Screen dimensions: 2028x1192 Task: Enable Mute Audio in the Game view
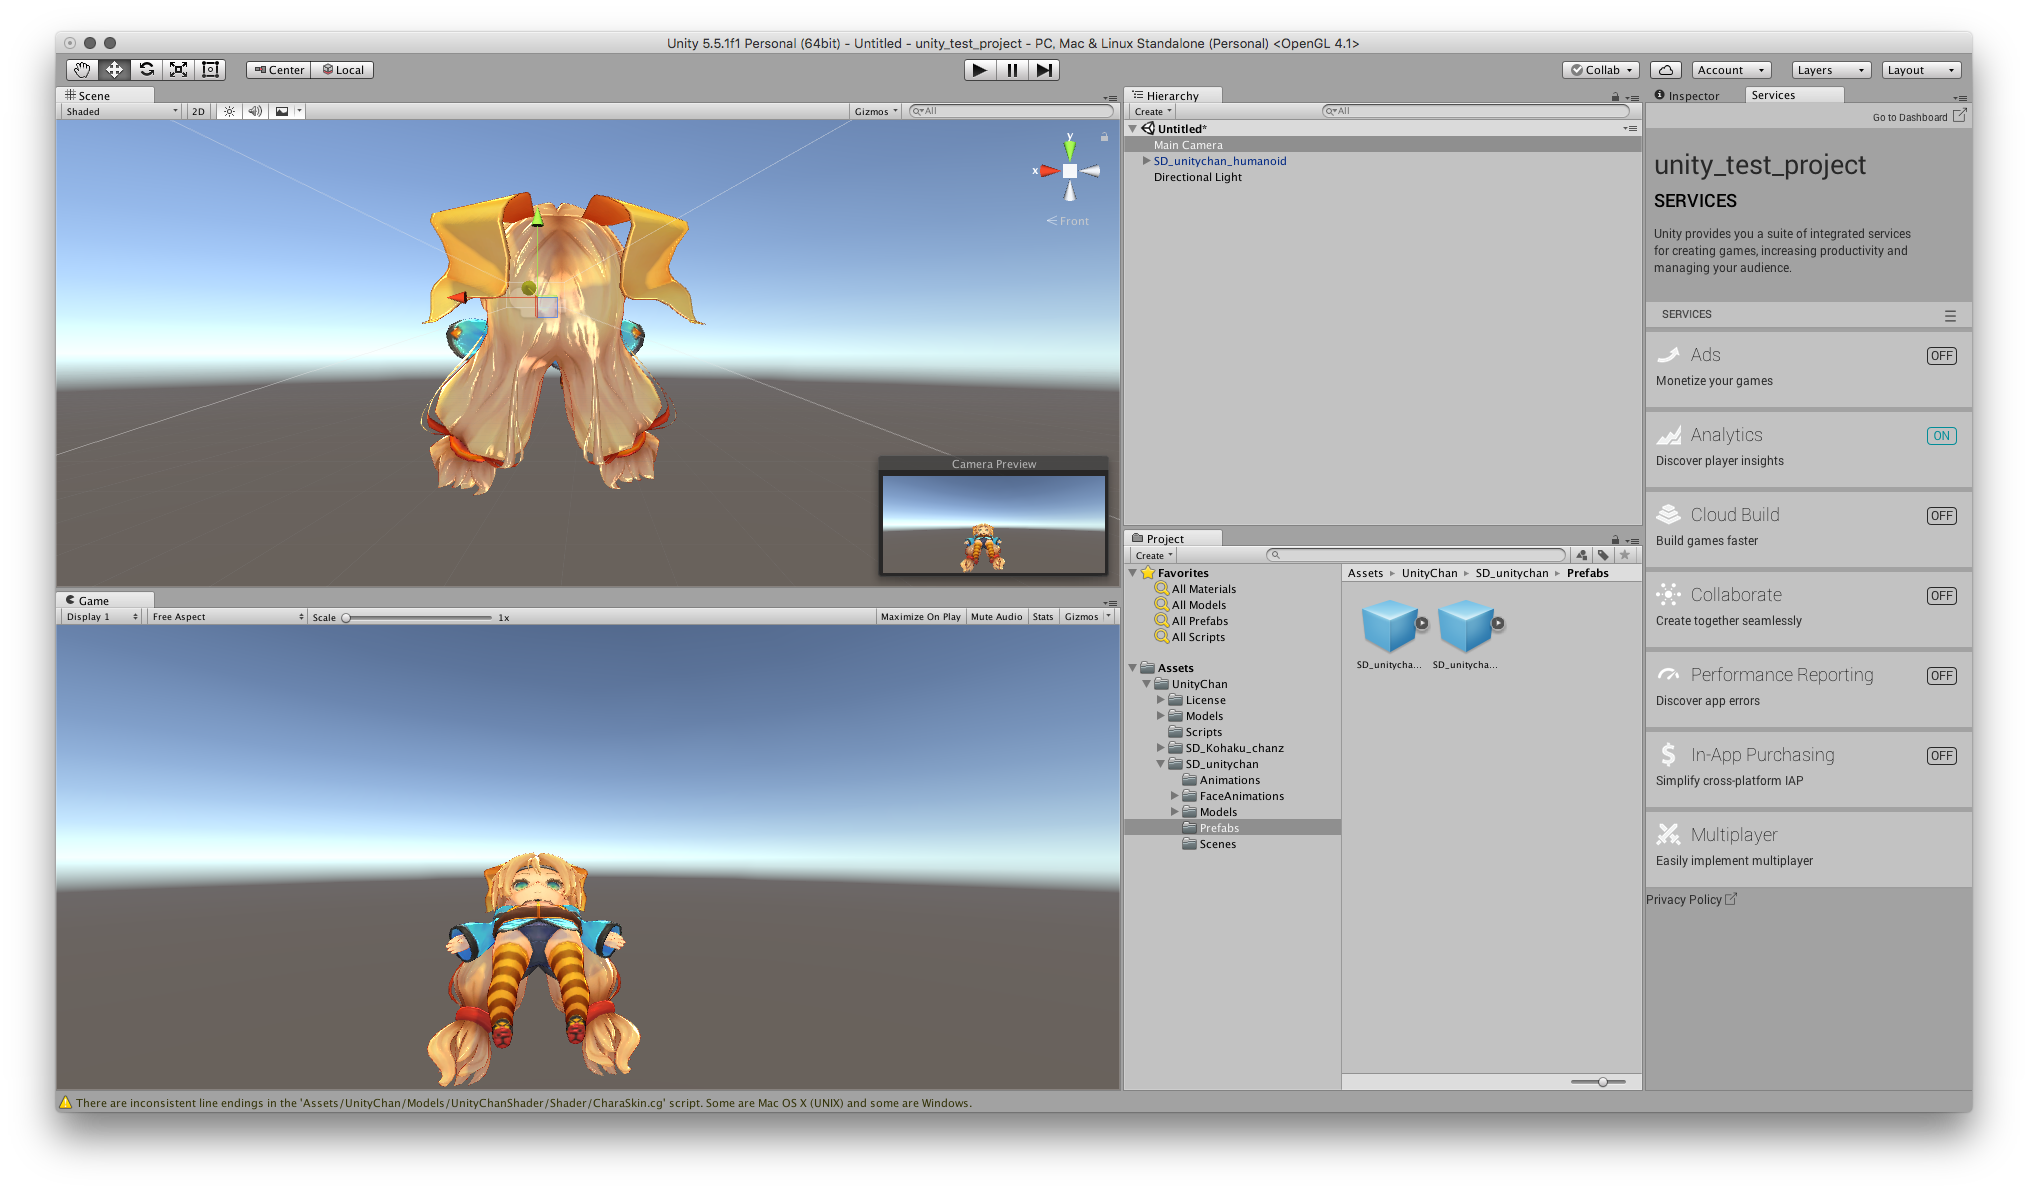tap(996, 616)
